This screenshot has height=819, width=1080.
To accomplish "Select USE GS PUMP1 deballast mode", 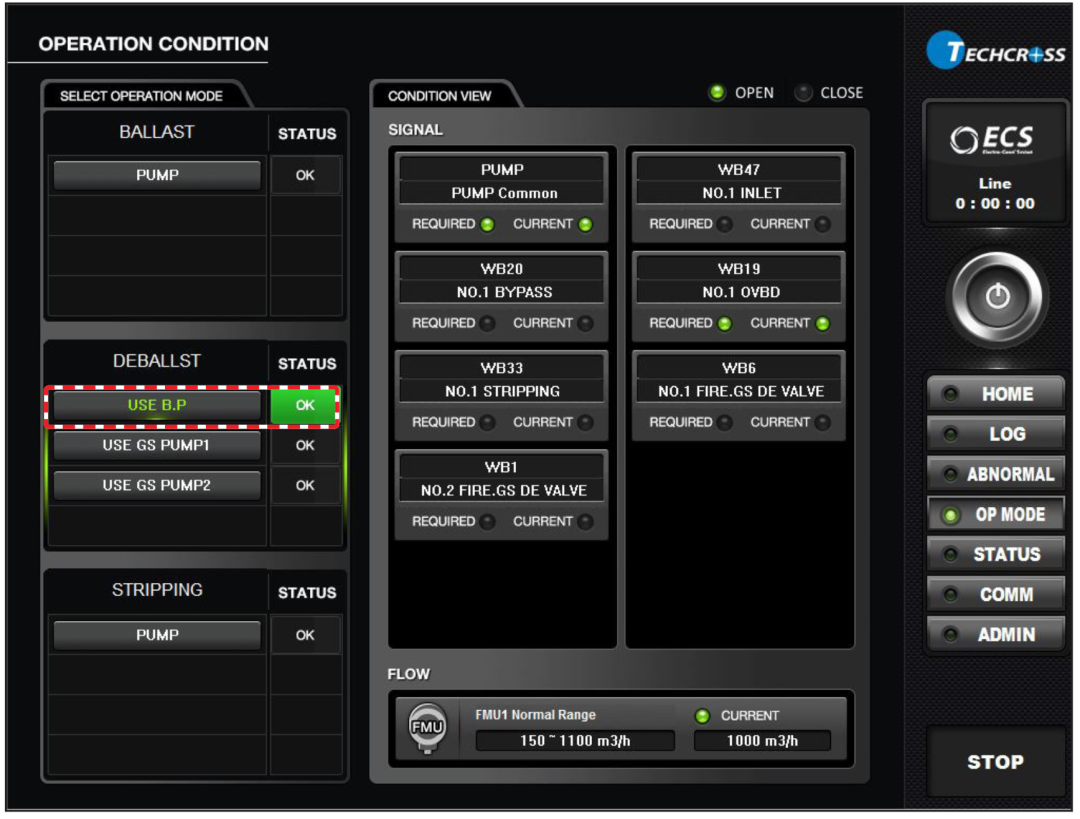I will pyautogui.click(x=157, y=445).
